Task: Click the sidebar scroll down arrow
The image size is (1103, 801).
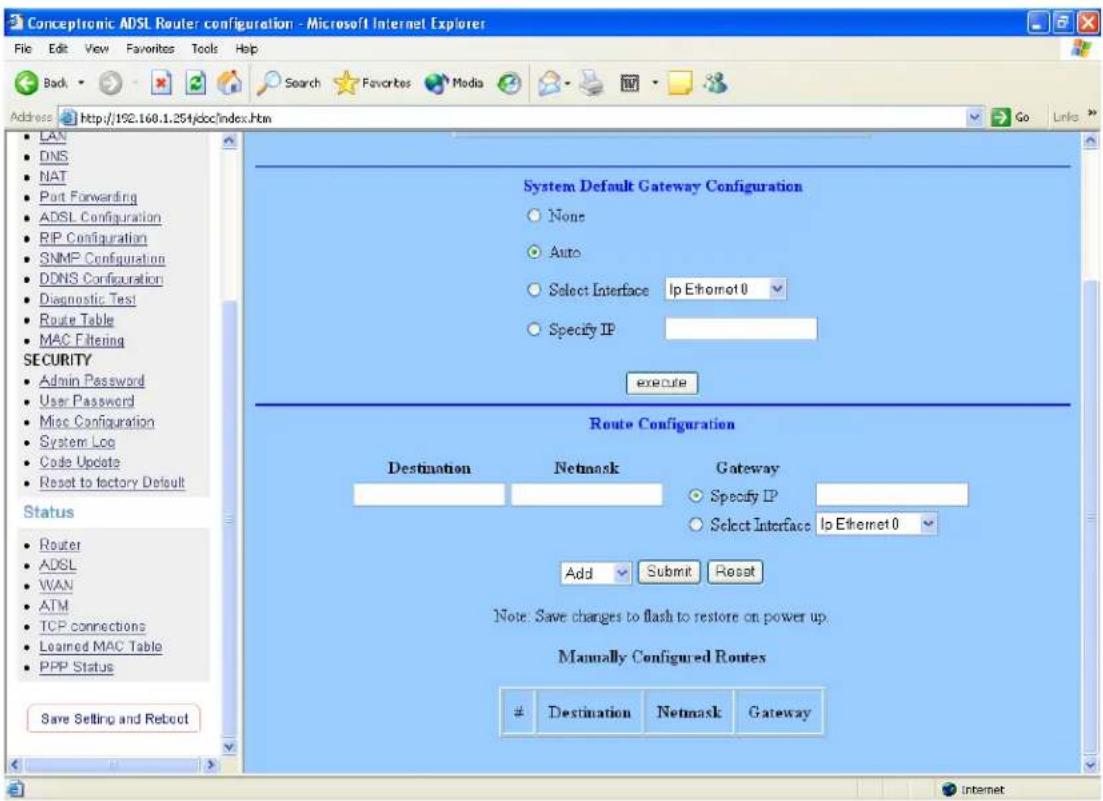Action: click(x=229, y=748)
